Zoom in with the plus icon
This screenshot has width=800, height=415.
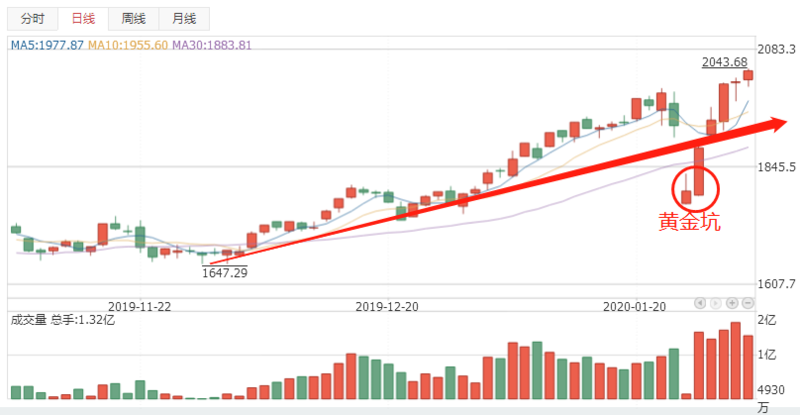pos(732,302)
